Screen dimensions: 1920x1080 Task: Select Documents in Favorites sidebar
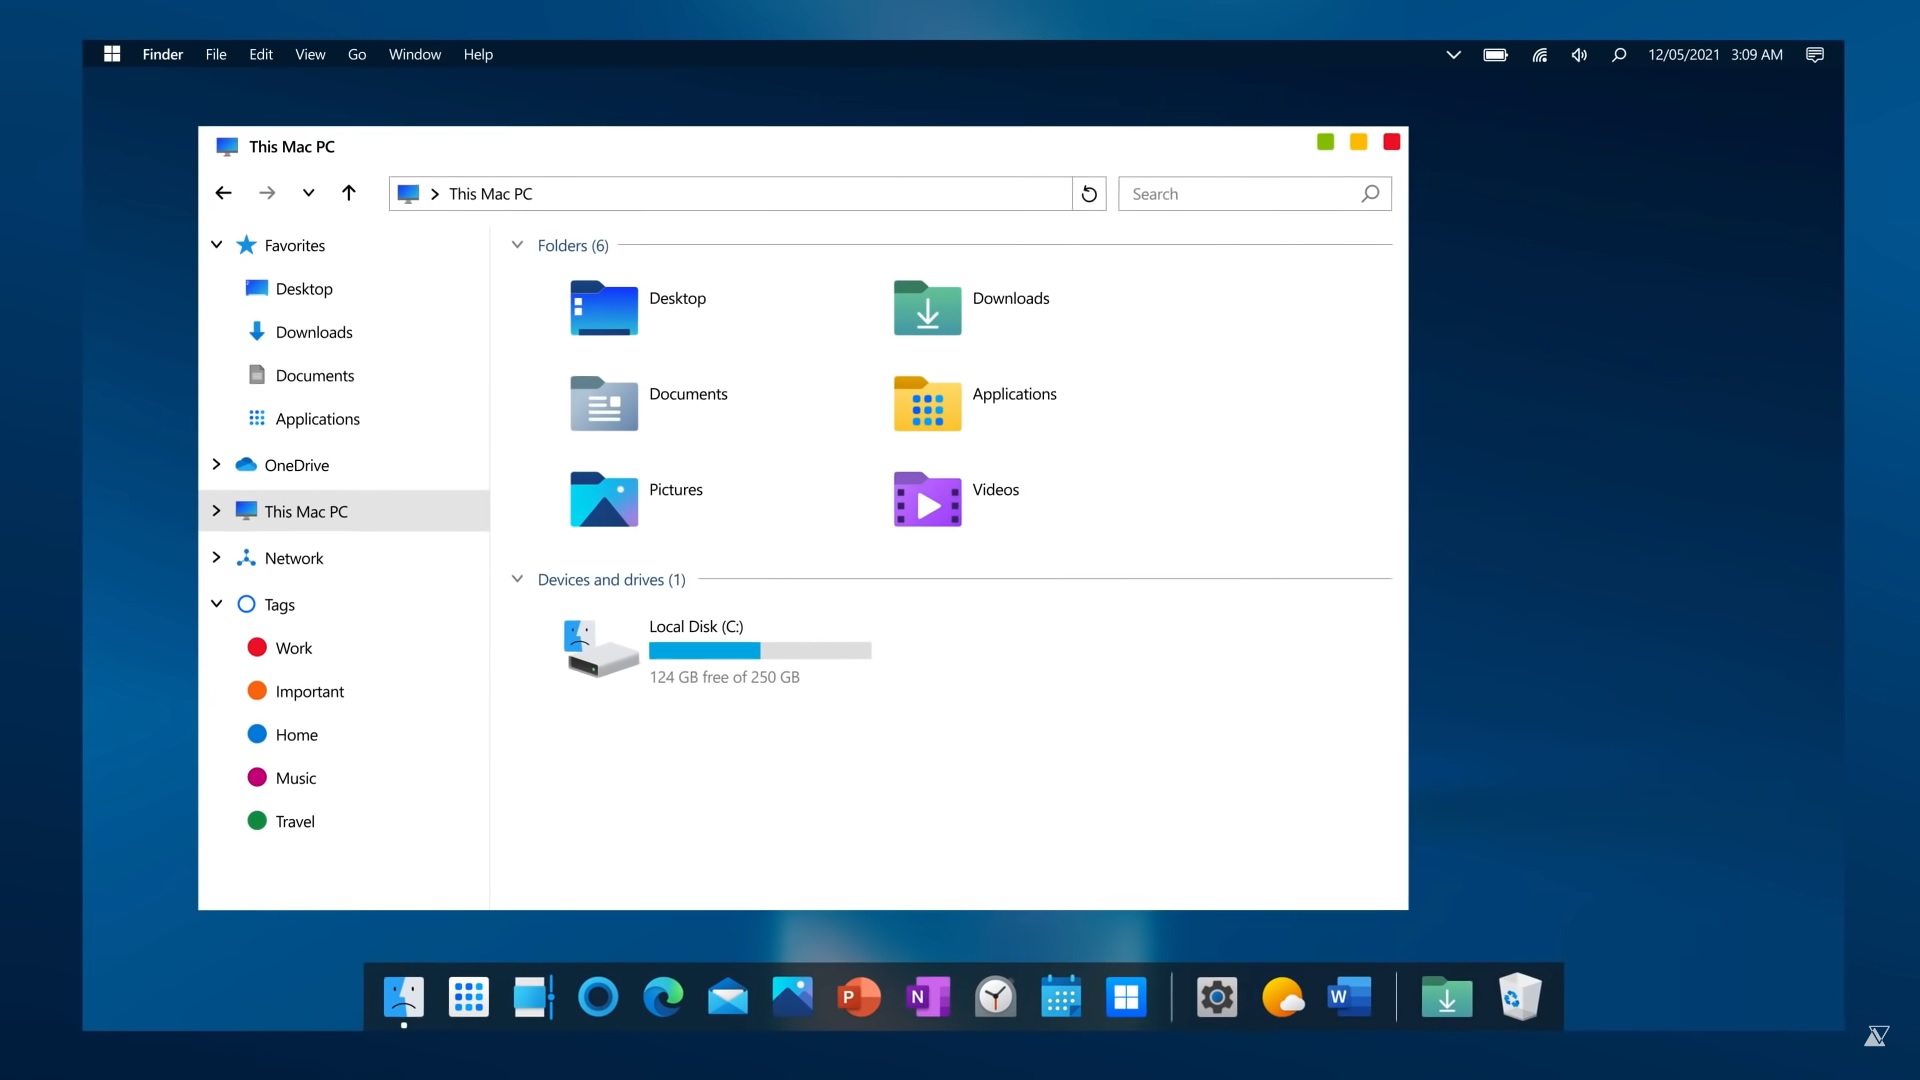click(x=314, y=376)
